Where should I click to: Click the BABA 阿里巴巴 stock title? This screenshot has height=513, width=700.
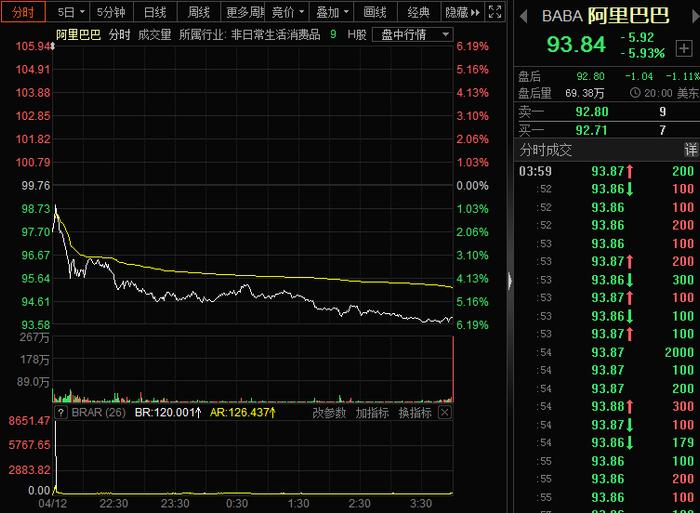(605, 16)
